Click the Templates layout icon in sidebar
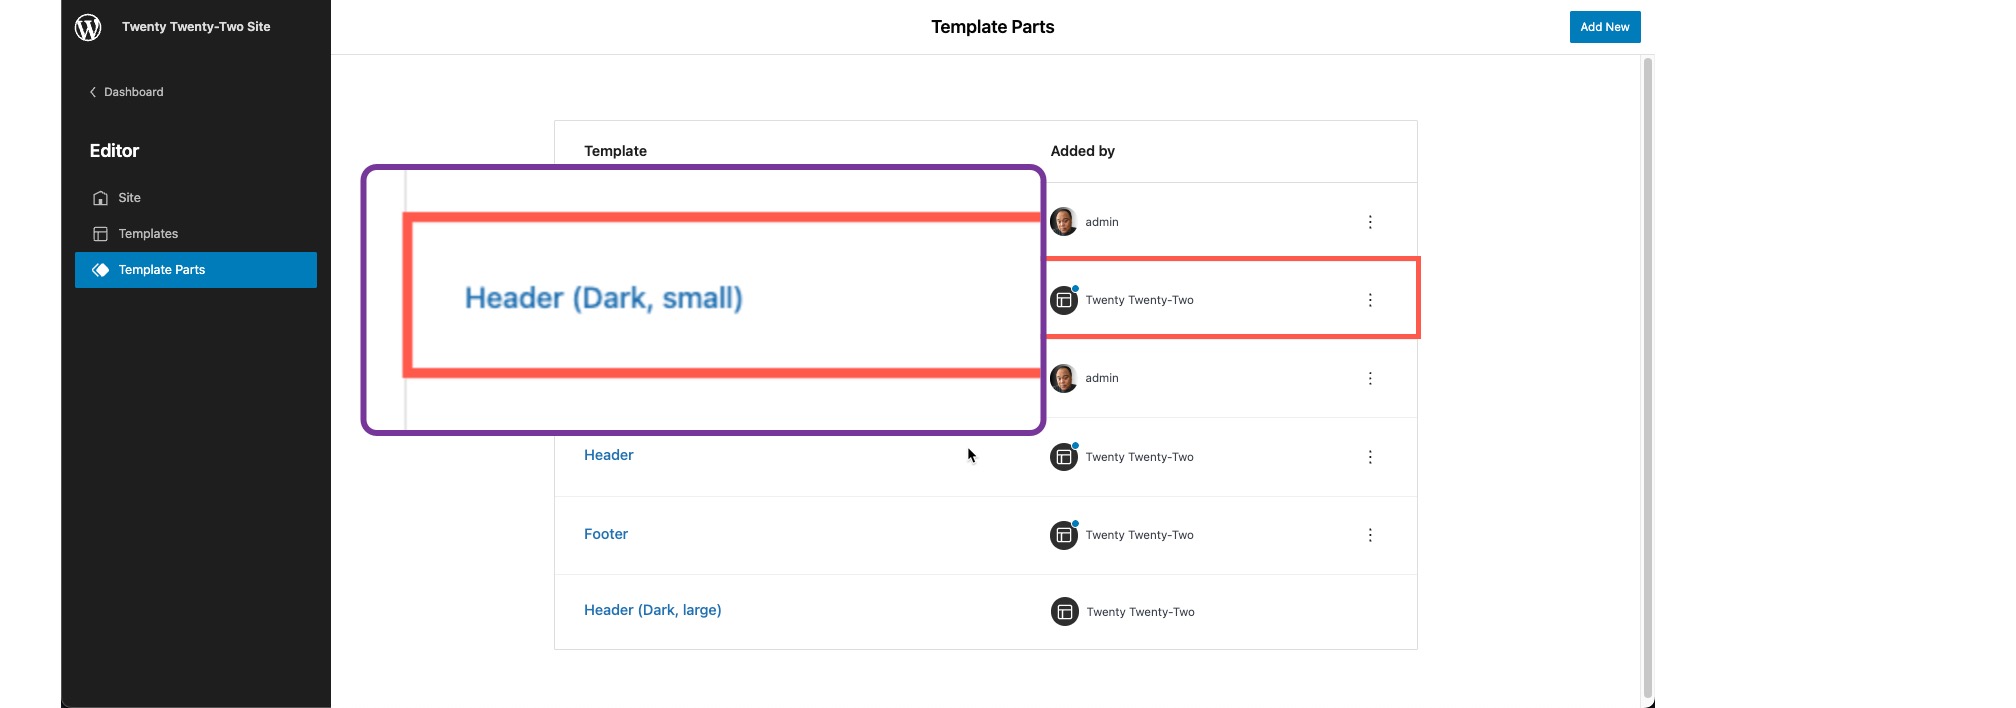 [100, 234]
